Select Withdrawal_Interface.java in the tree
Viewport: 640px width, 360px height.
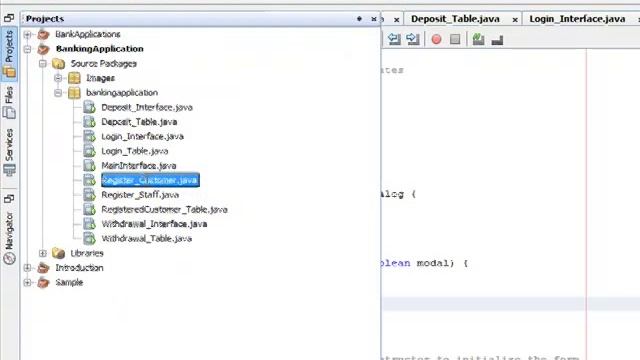154,224
